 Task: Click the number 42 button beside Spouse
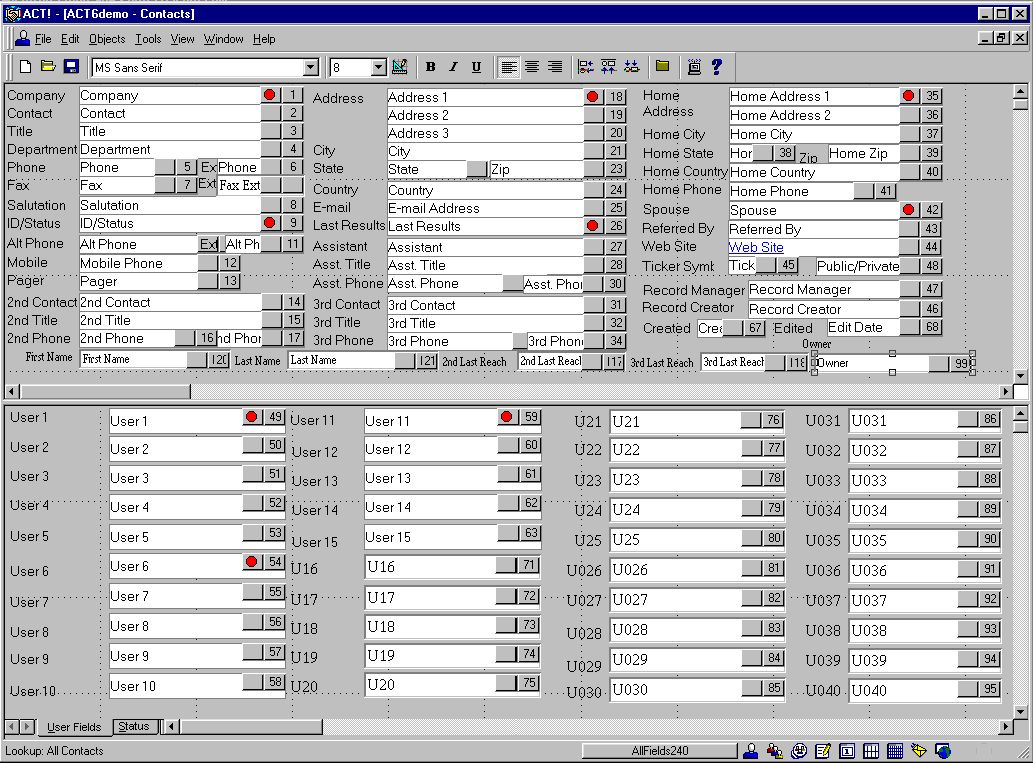click(932, 210)
